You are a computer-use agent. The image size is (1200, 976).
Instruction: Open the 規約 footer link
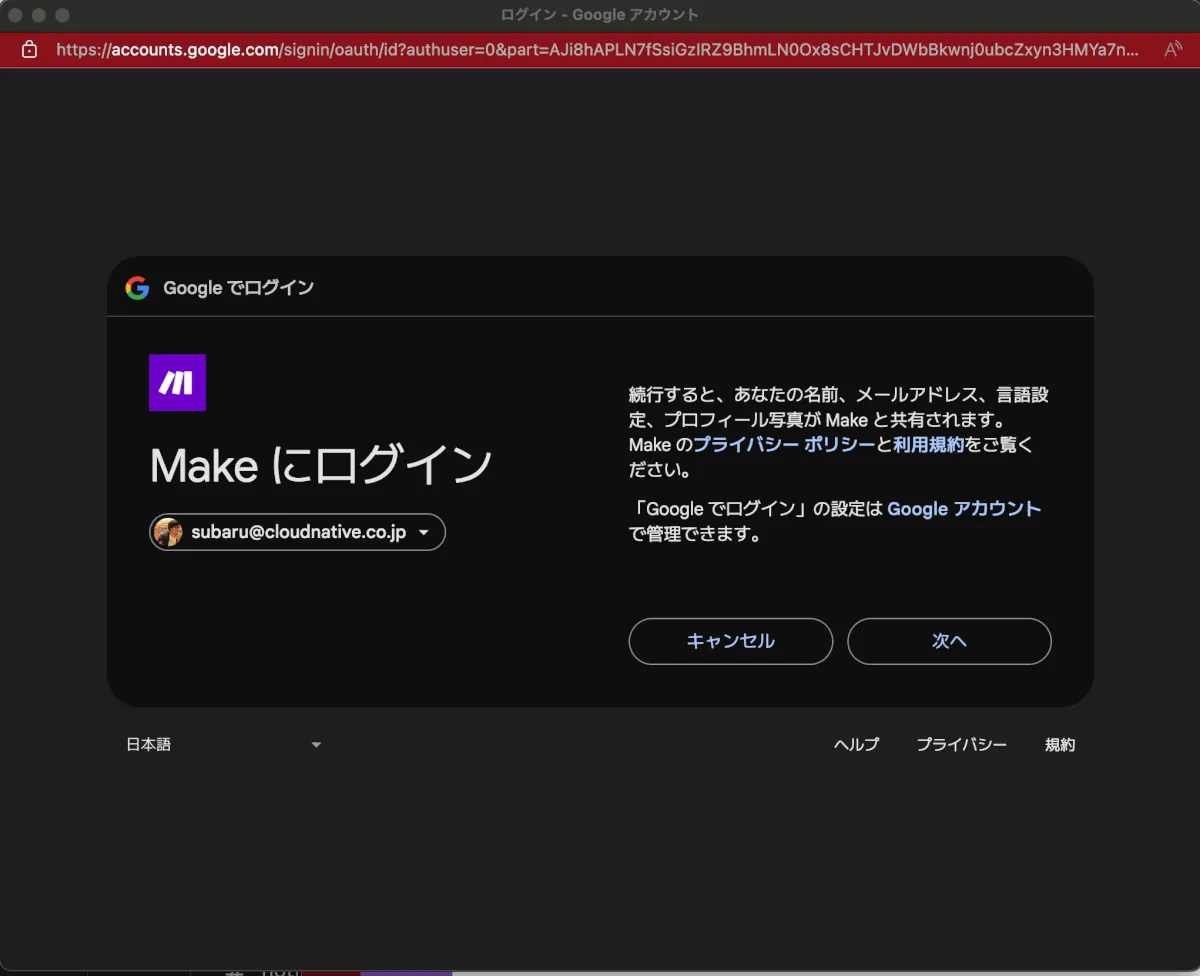tap(1059, 745)
